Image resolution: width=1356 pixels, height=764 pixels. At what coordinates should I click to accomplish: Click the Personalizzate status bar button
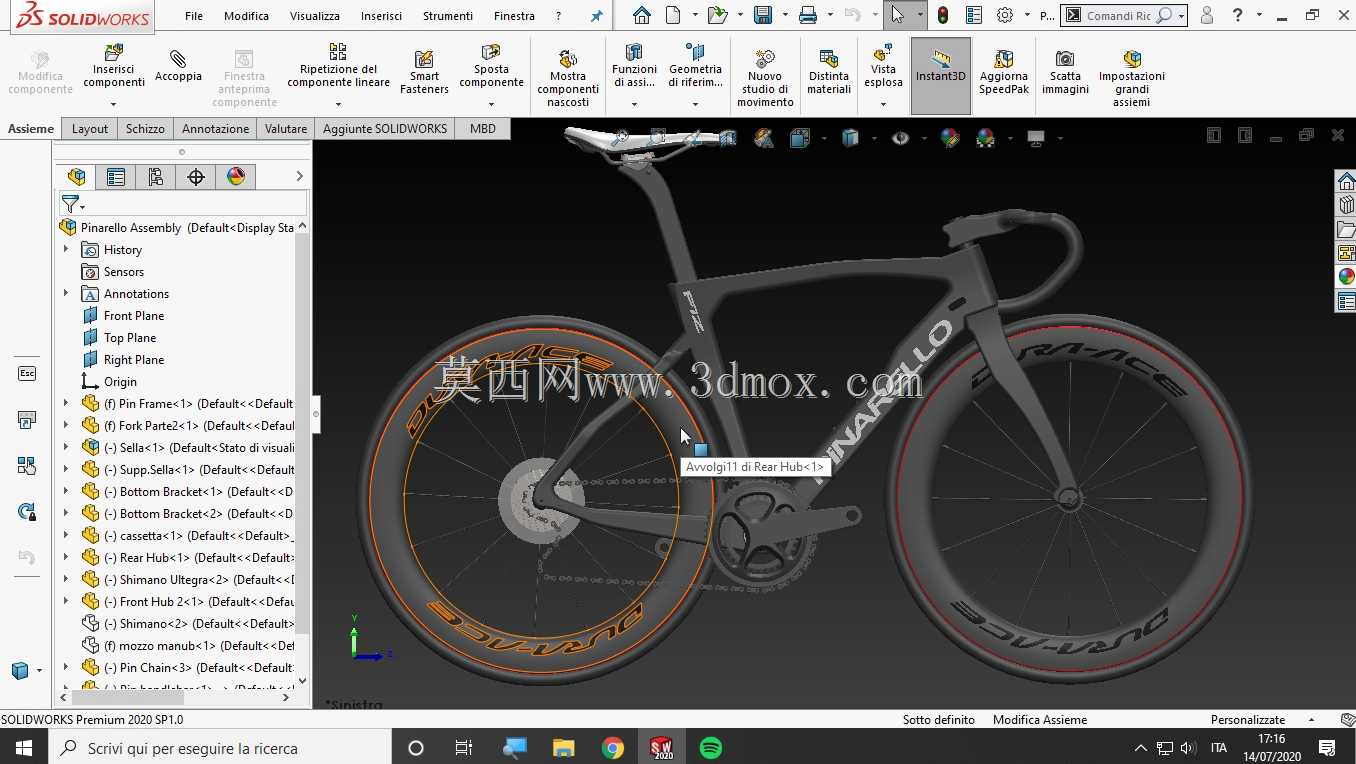pyautogui.click(x=1248, y=720)
